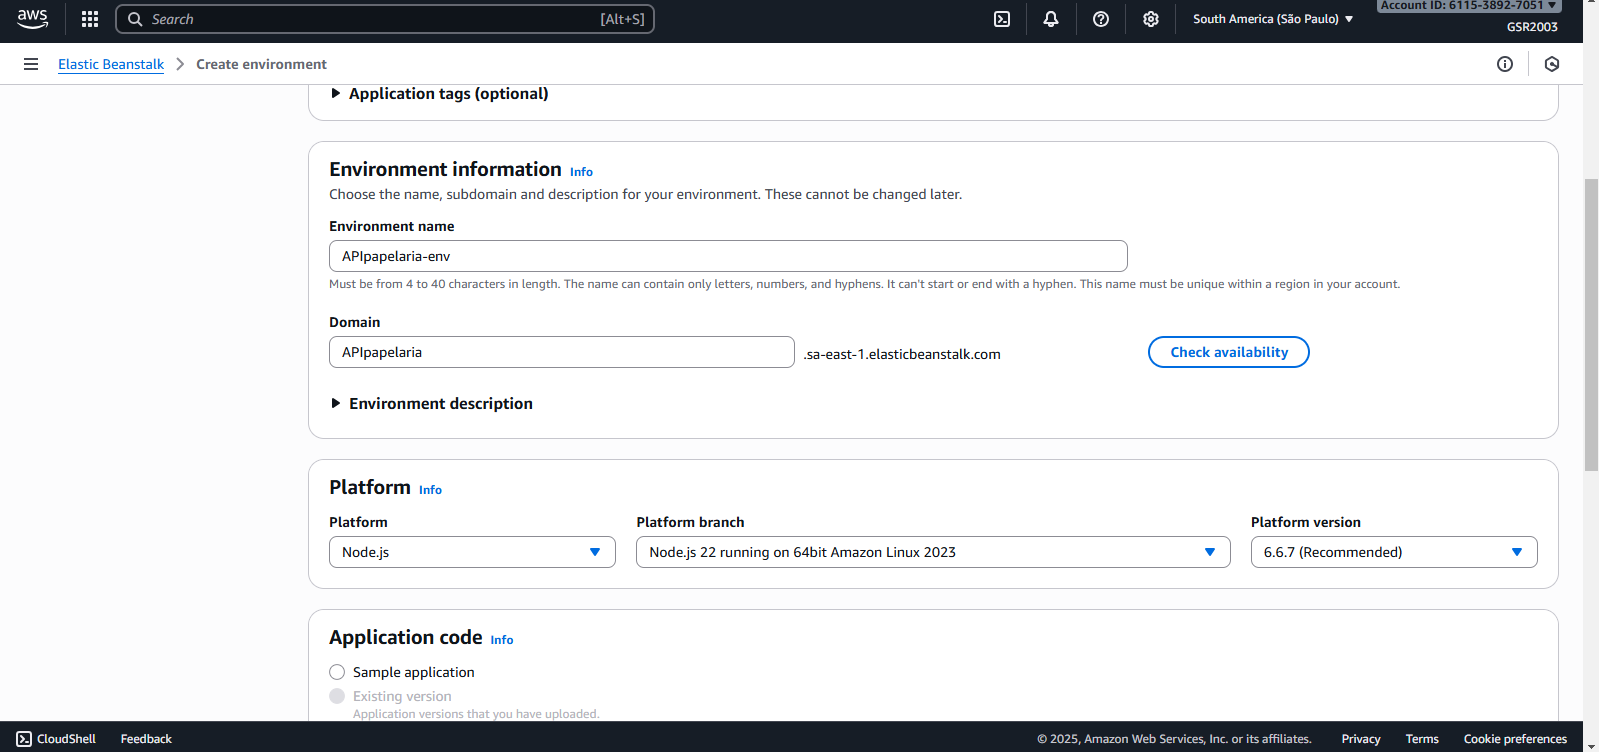Open the notifications bell
Image resolution: width=1599 pixels, height=752 pixels.
coord(1051,19)
